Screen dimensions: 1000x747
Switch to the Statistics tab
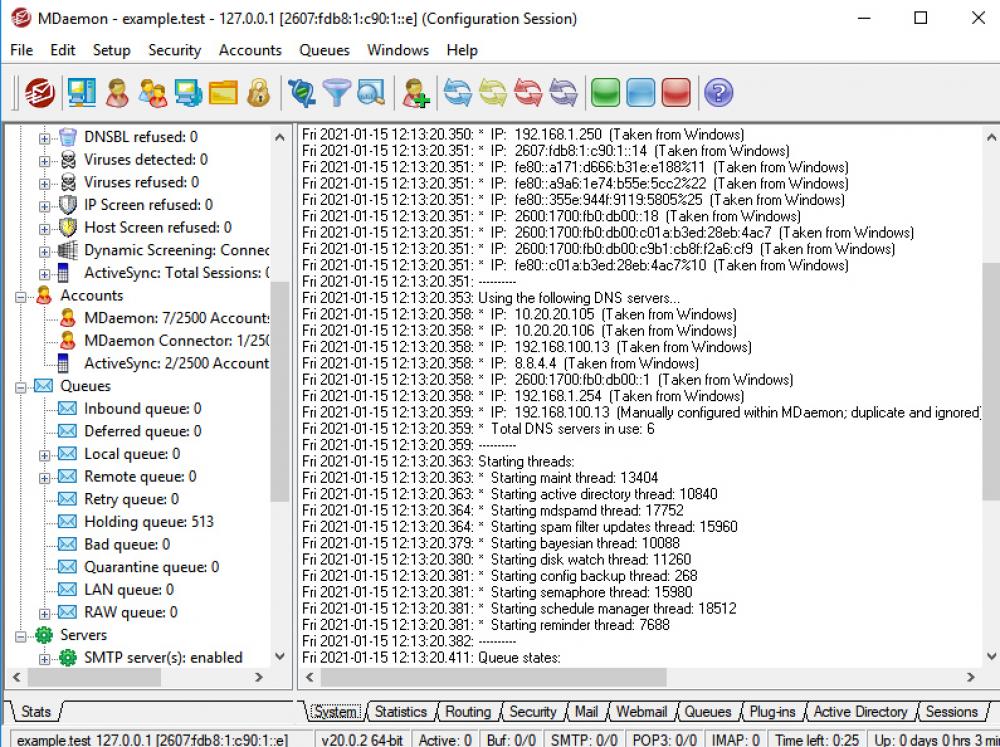tap(401, 711)
